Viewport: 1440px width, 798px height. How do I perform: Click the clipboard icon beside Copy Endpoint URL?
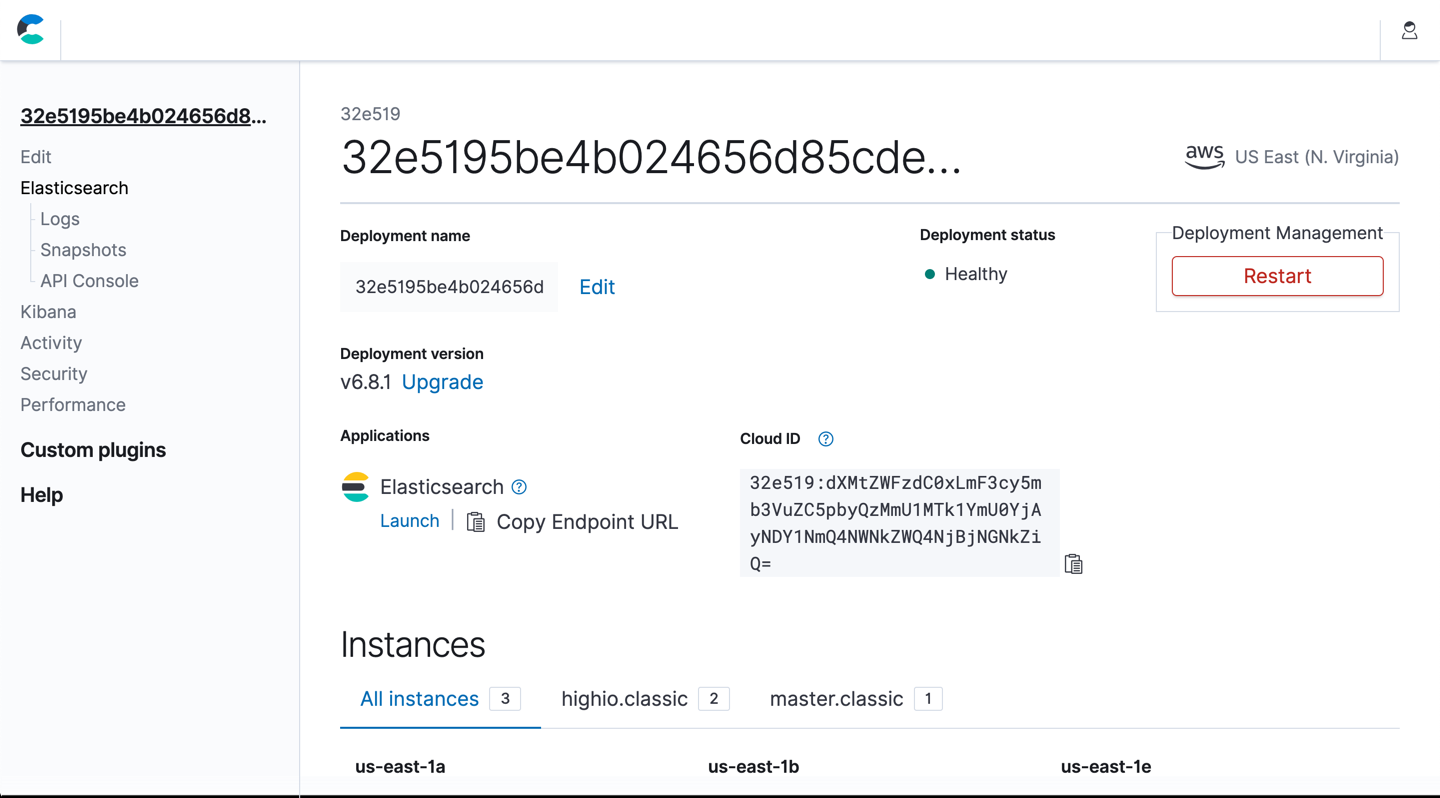(475, 521)
